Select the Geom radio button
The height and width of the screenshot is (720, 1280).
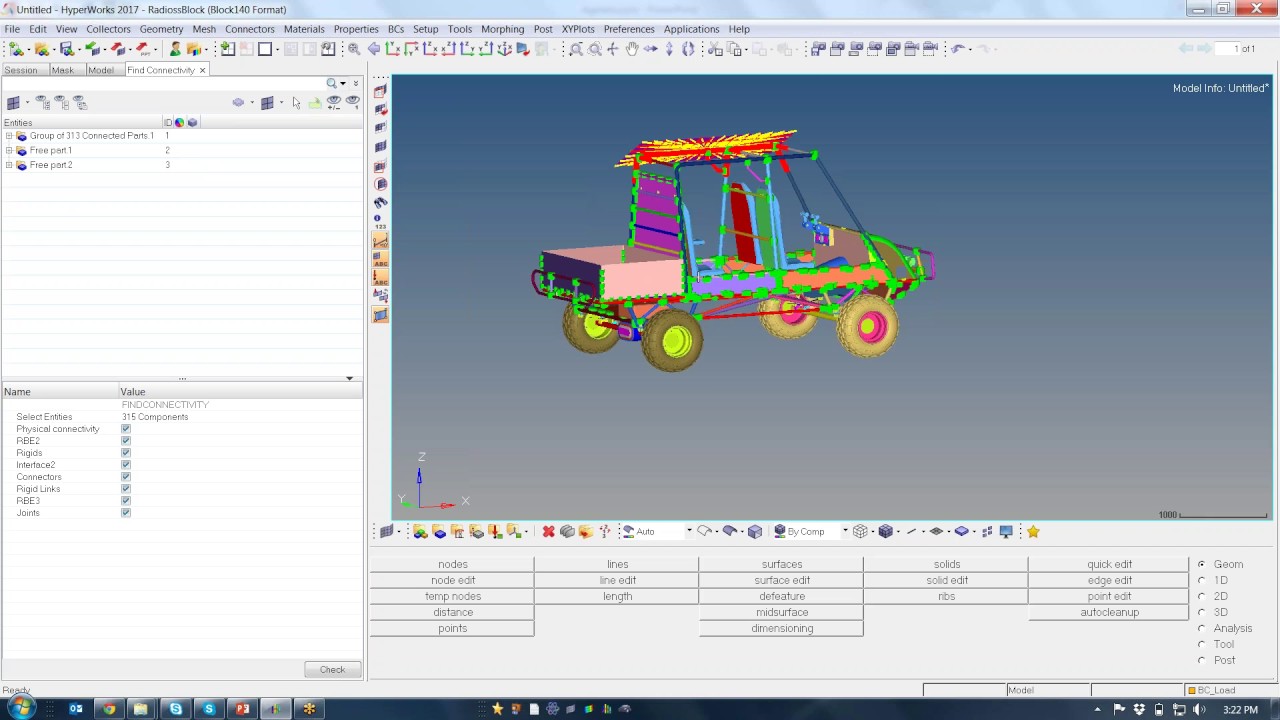(x=1202, y=564)
